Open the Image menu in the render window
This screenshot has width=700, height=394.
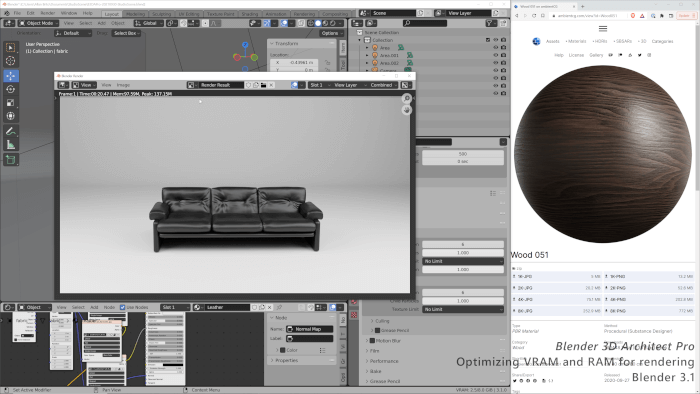[x=123, y=85]
